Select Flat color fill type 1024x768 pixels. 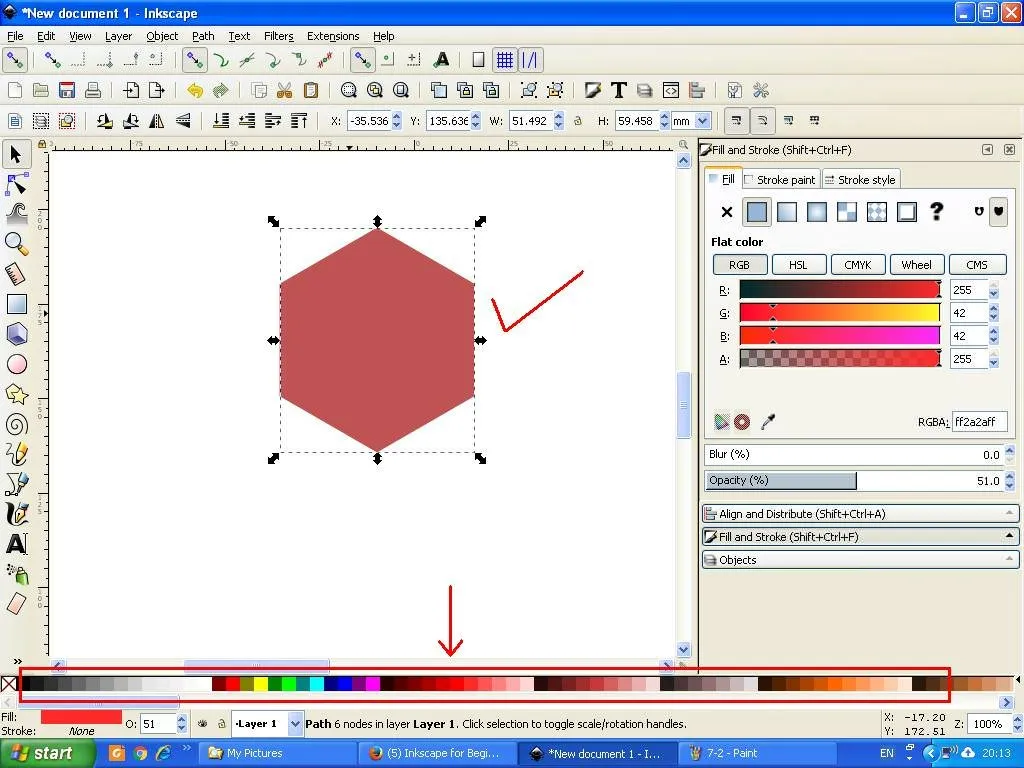pyautogui.click(x=756, y=212)
